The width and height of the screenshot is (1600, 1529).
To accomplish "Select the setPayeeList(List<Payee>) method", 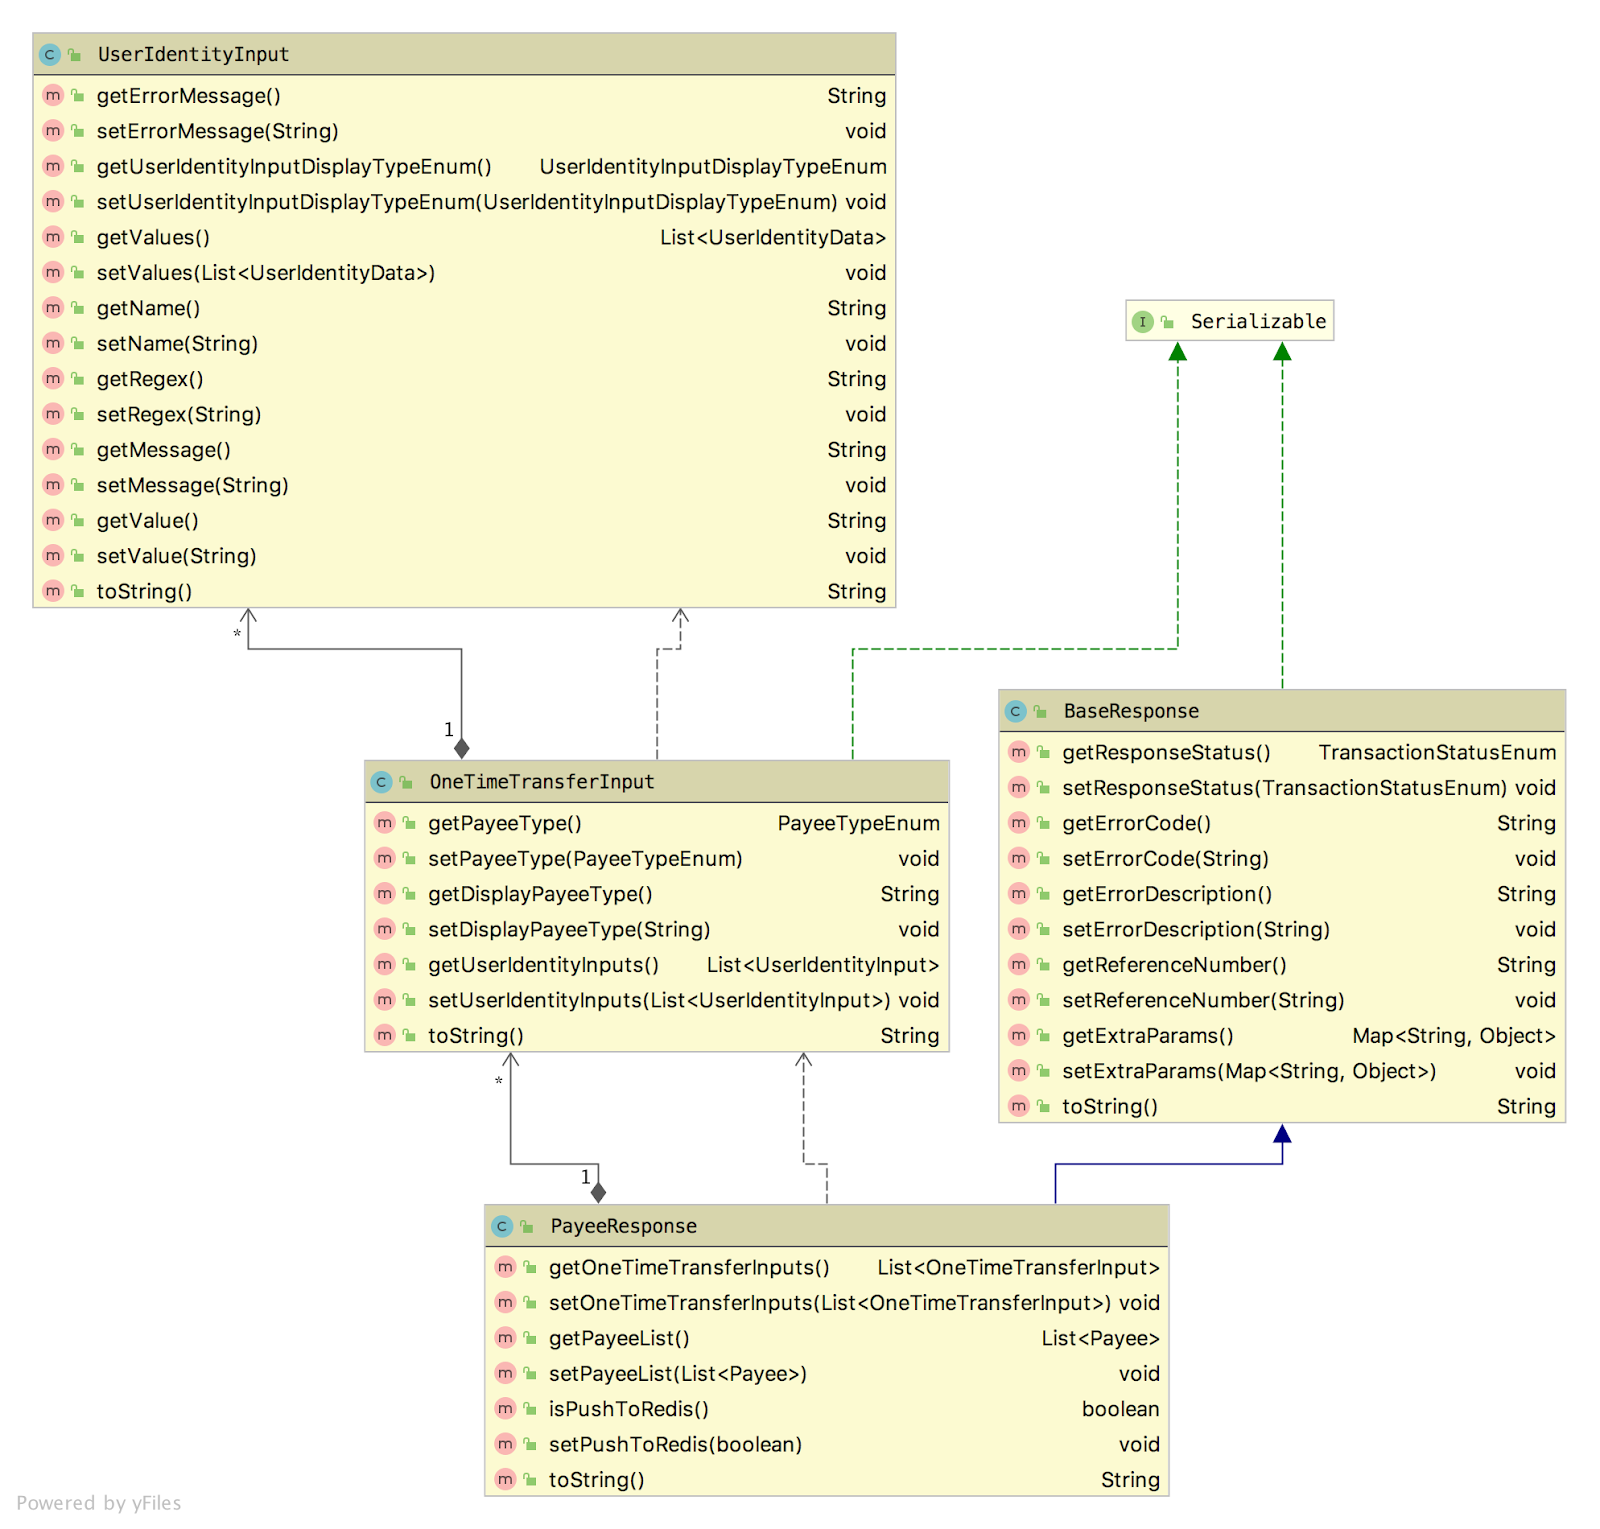I will pyautogui.click(x=827, y=1374).
